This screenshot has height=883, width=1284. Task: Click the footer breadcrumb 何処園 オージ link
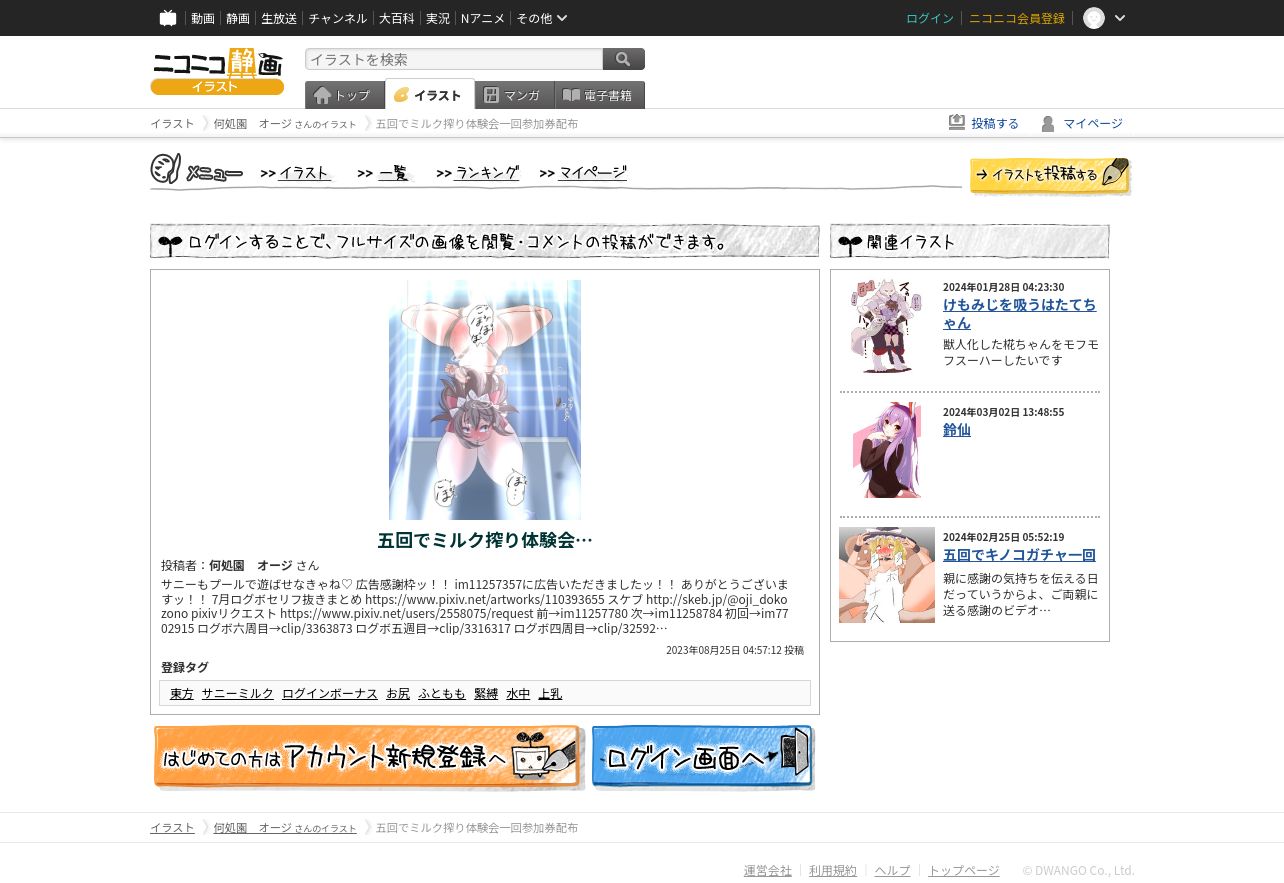(x=284, y=828)
